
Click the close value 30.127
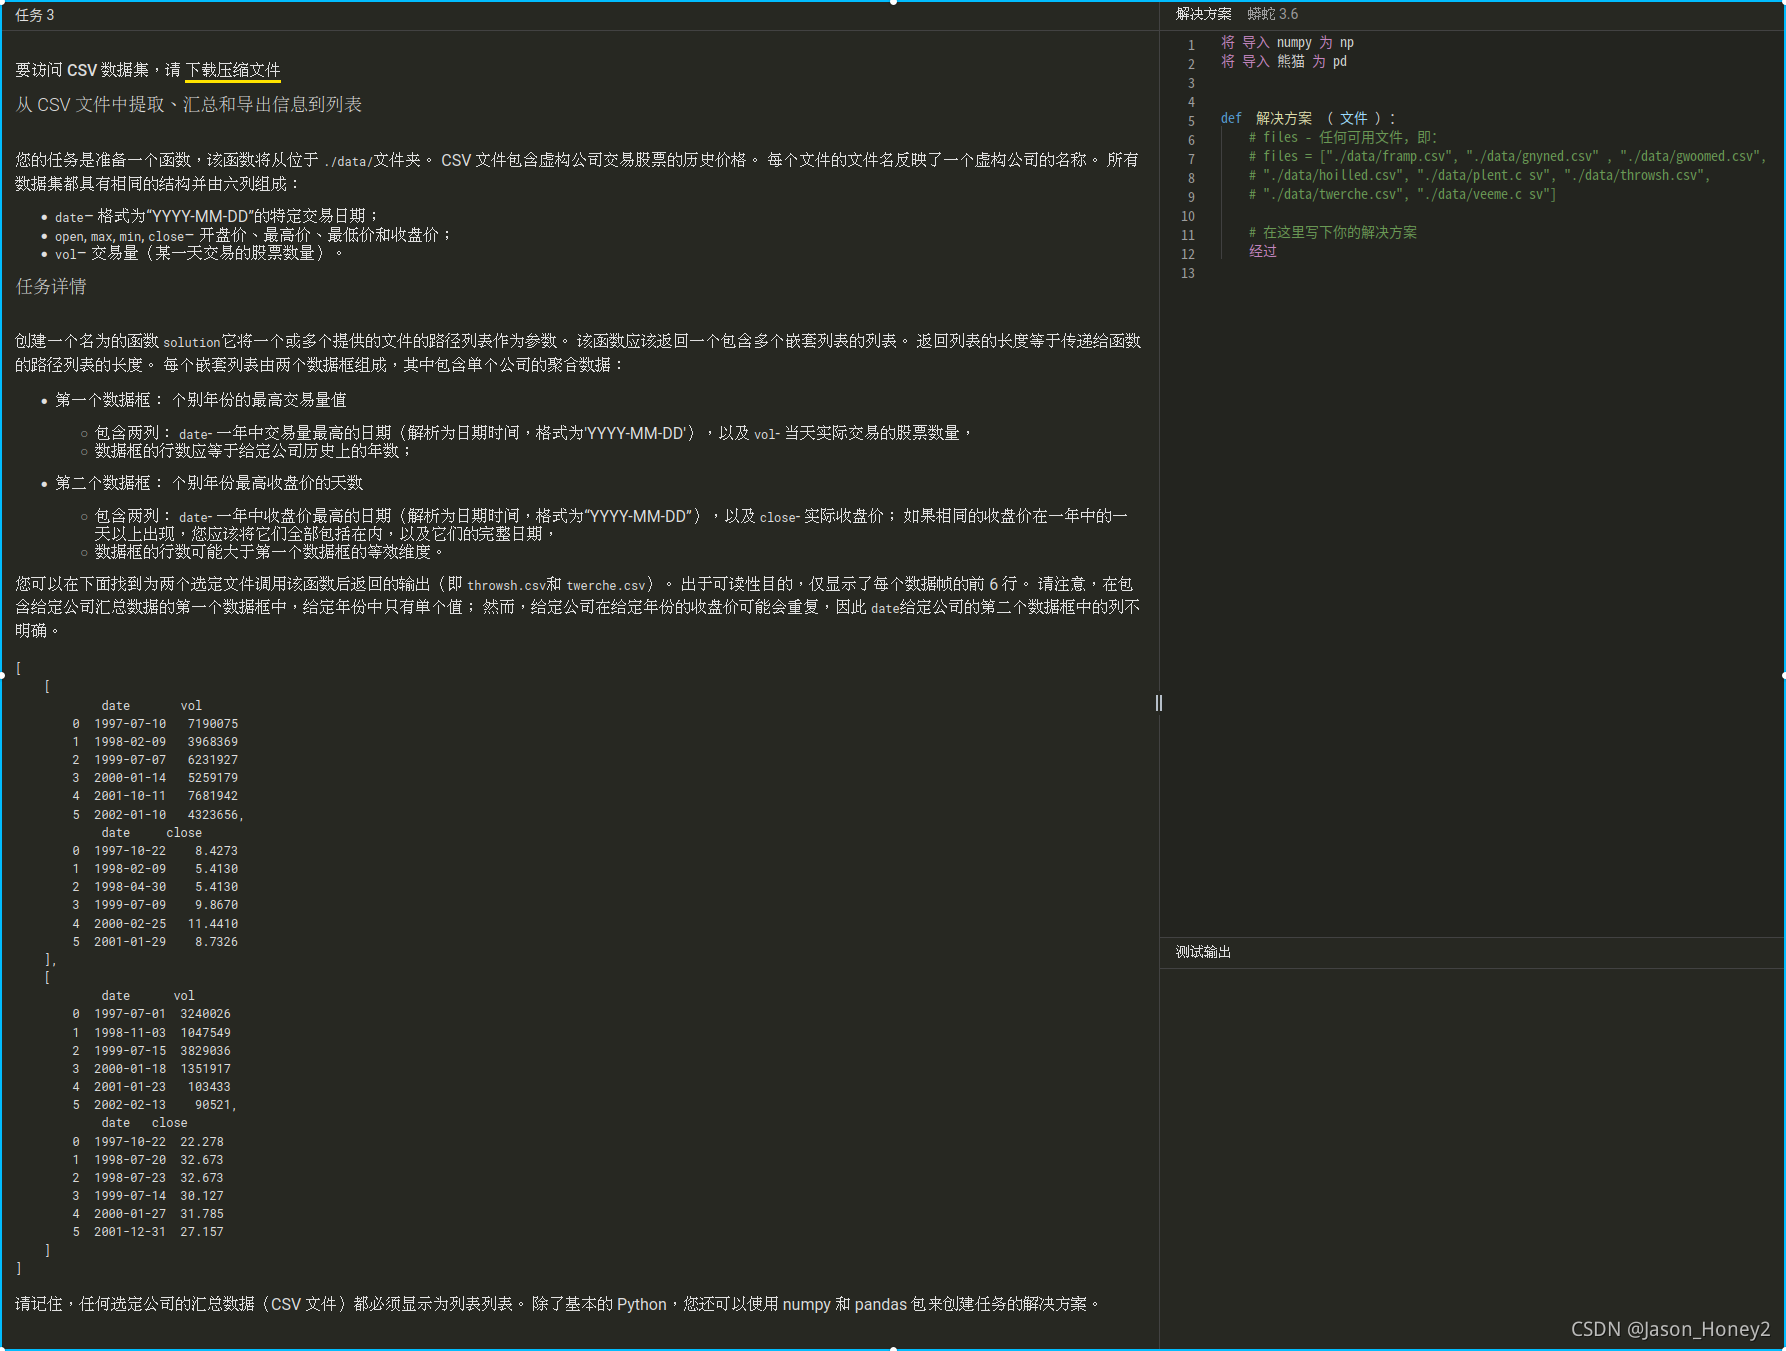202,1196
